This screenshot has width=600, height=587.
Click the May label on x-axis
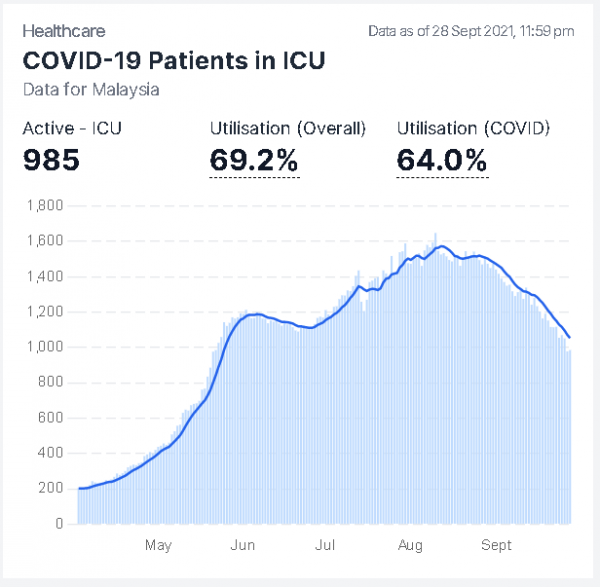pos(158,545)
